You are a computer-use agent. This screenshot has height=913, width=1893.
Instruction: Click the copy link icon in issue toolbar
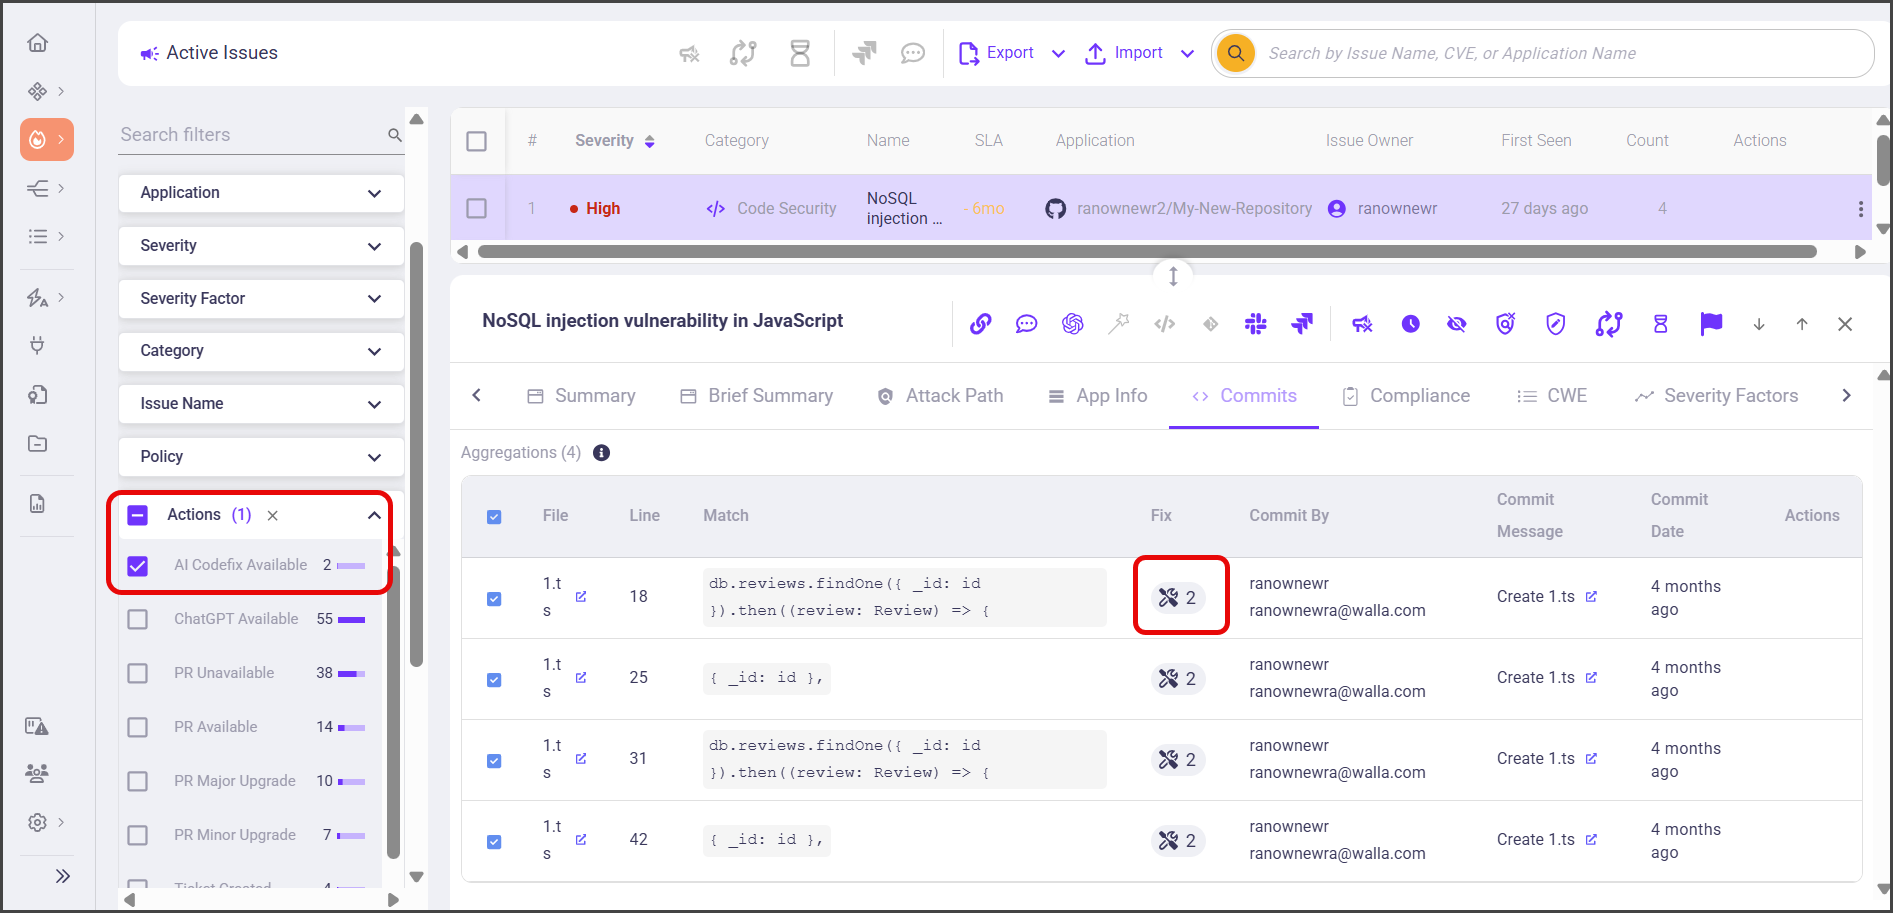(x=981, y=324)
